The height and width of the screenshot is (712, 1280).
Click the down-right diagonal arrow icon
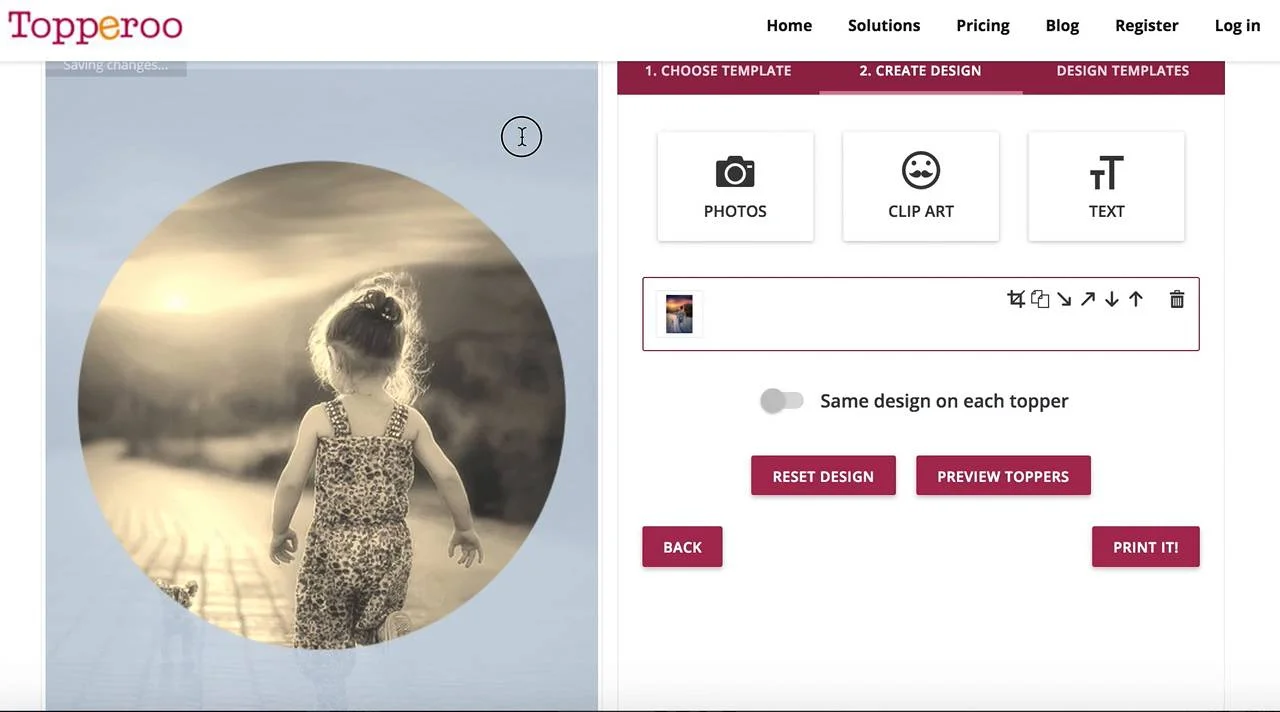pyautogui.click(x=1064, y=299)
